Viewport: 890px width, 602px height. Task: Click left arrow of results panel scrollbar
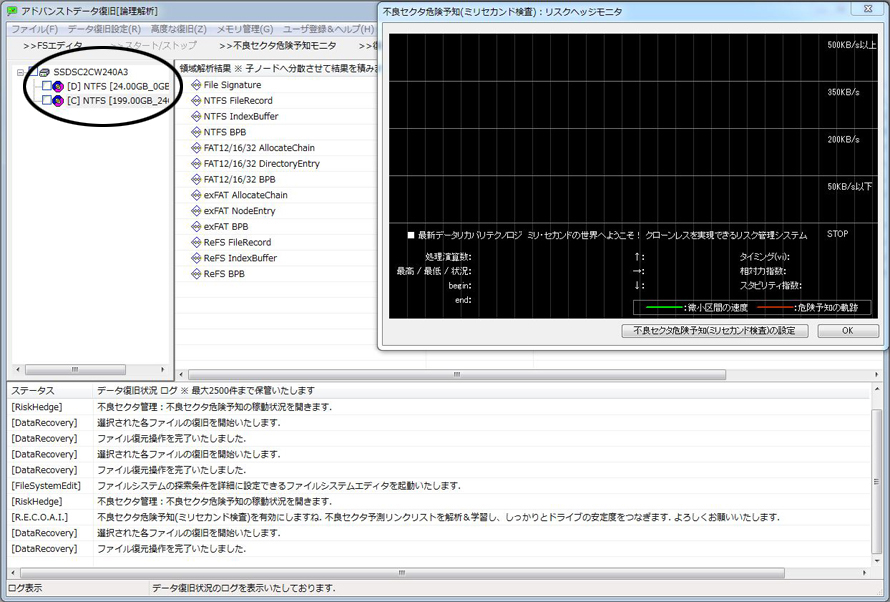[182, 374]
